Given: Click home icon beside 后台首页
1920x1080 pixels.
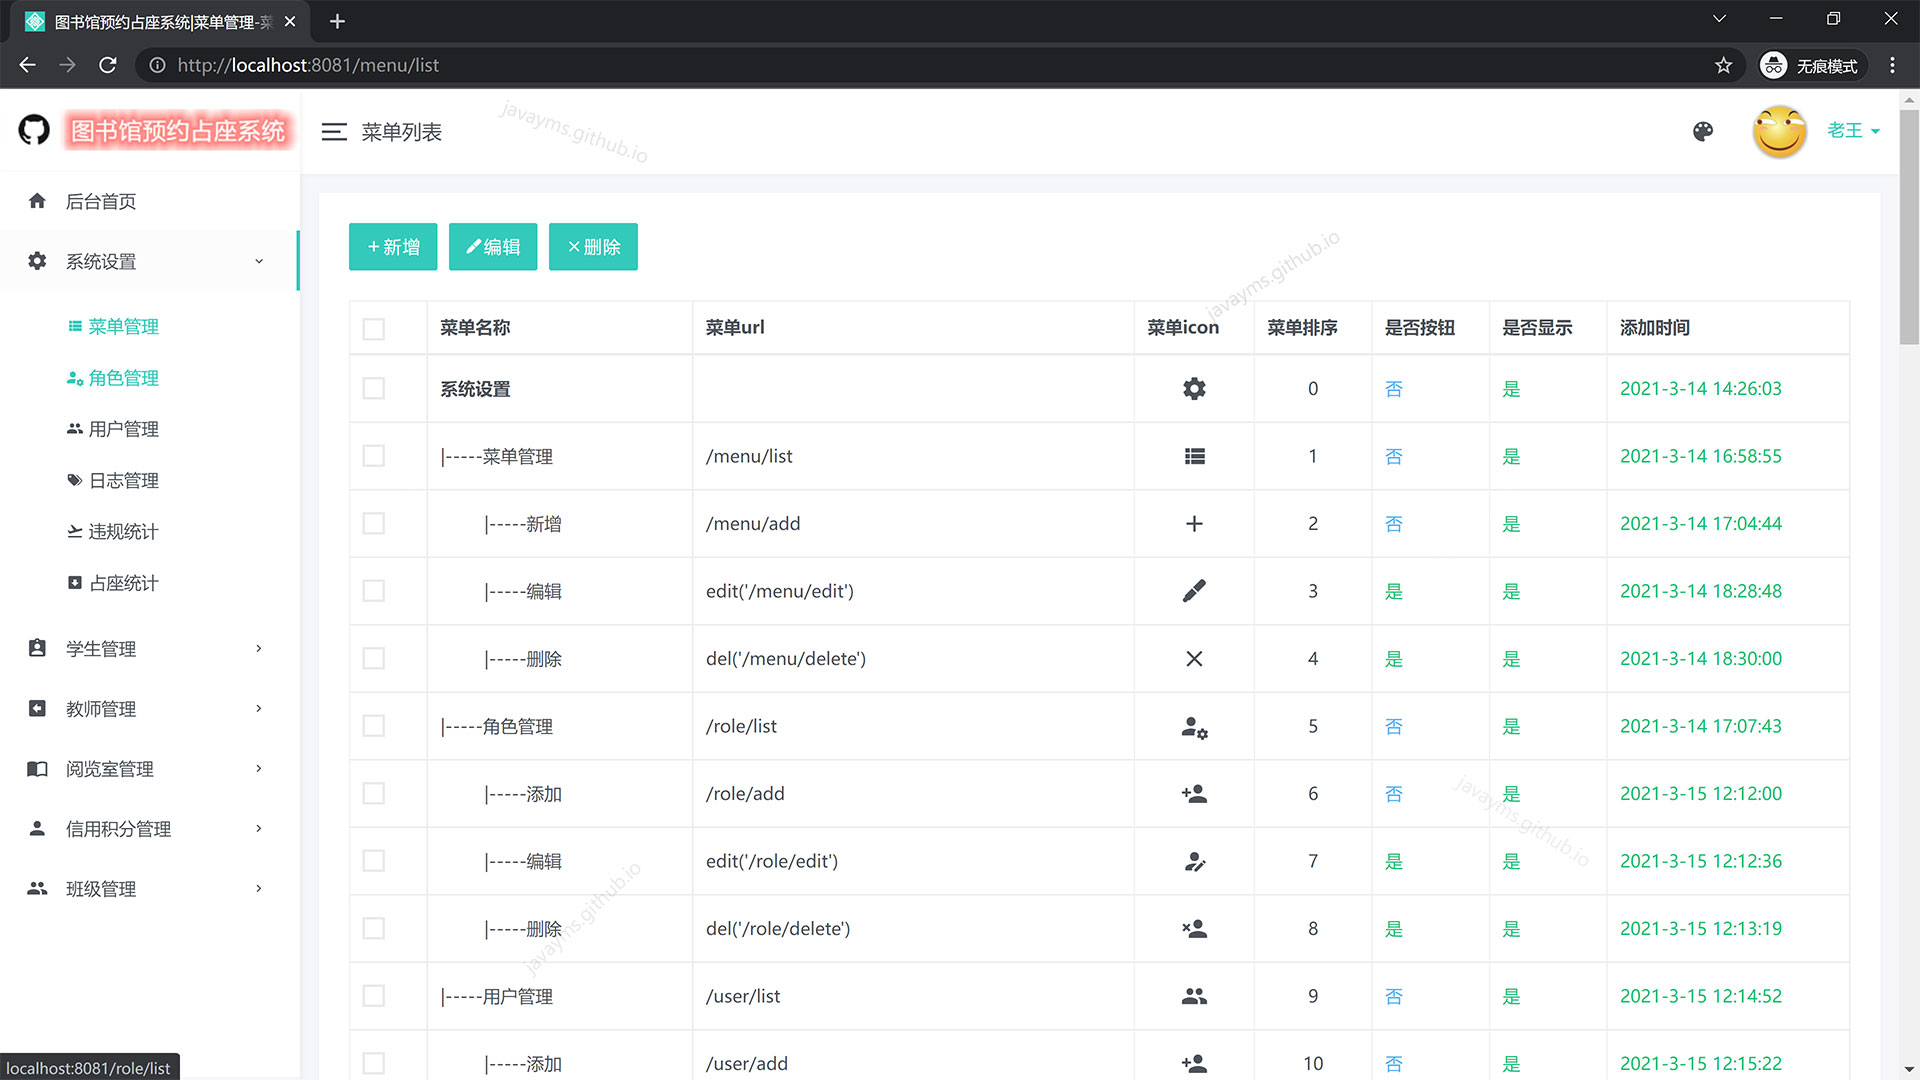Looking at the screenshot, I should [x=37, y=201].
